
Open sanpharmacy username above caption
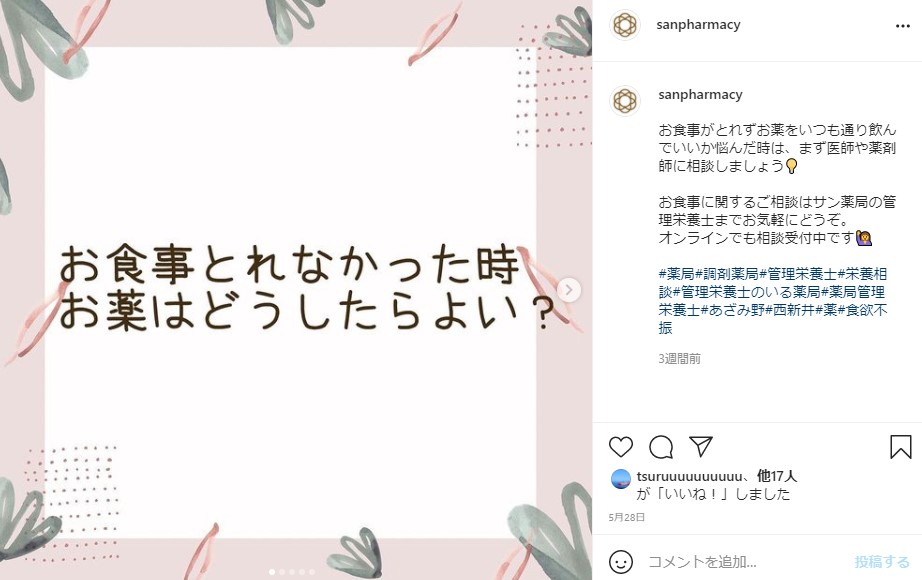[700, 95]
